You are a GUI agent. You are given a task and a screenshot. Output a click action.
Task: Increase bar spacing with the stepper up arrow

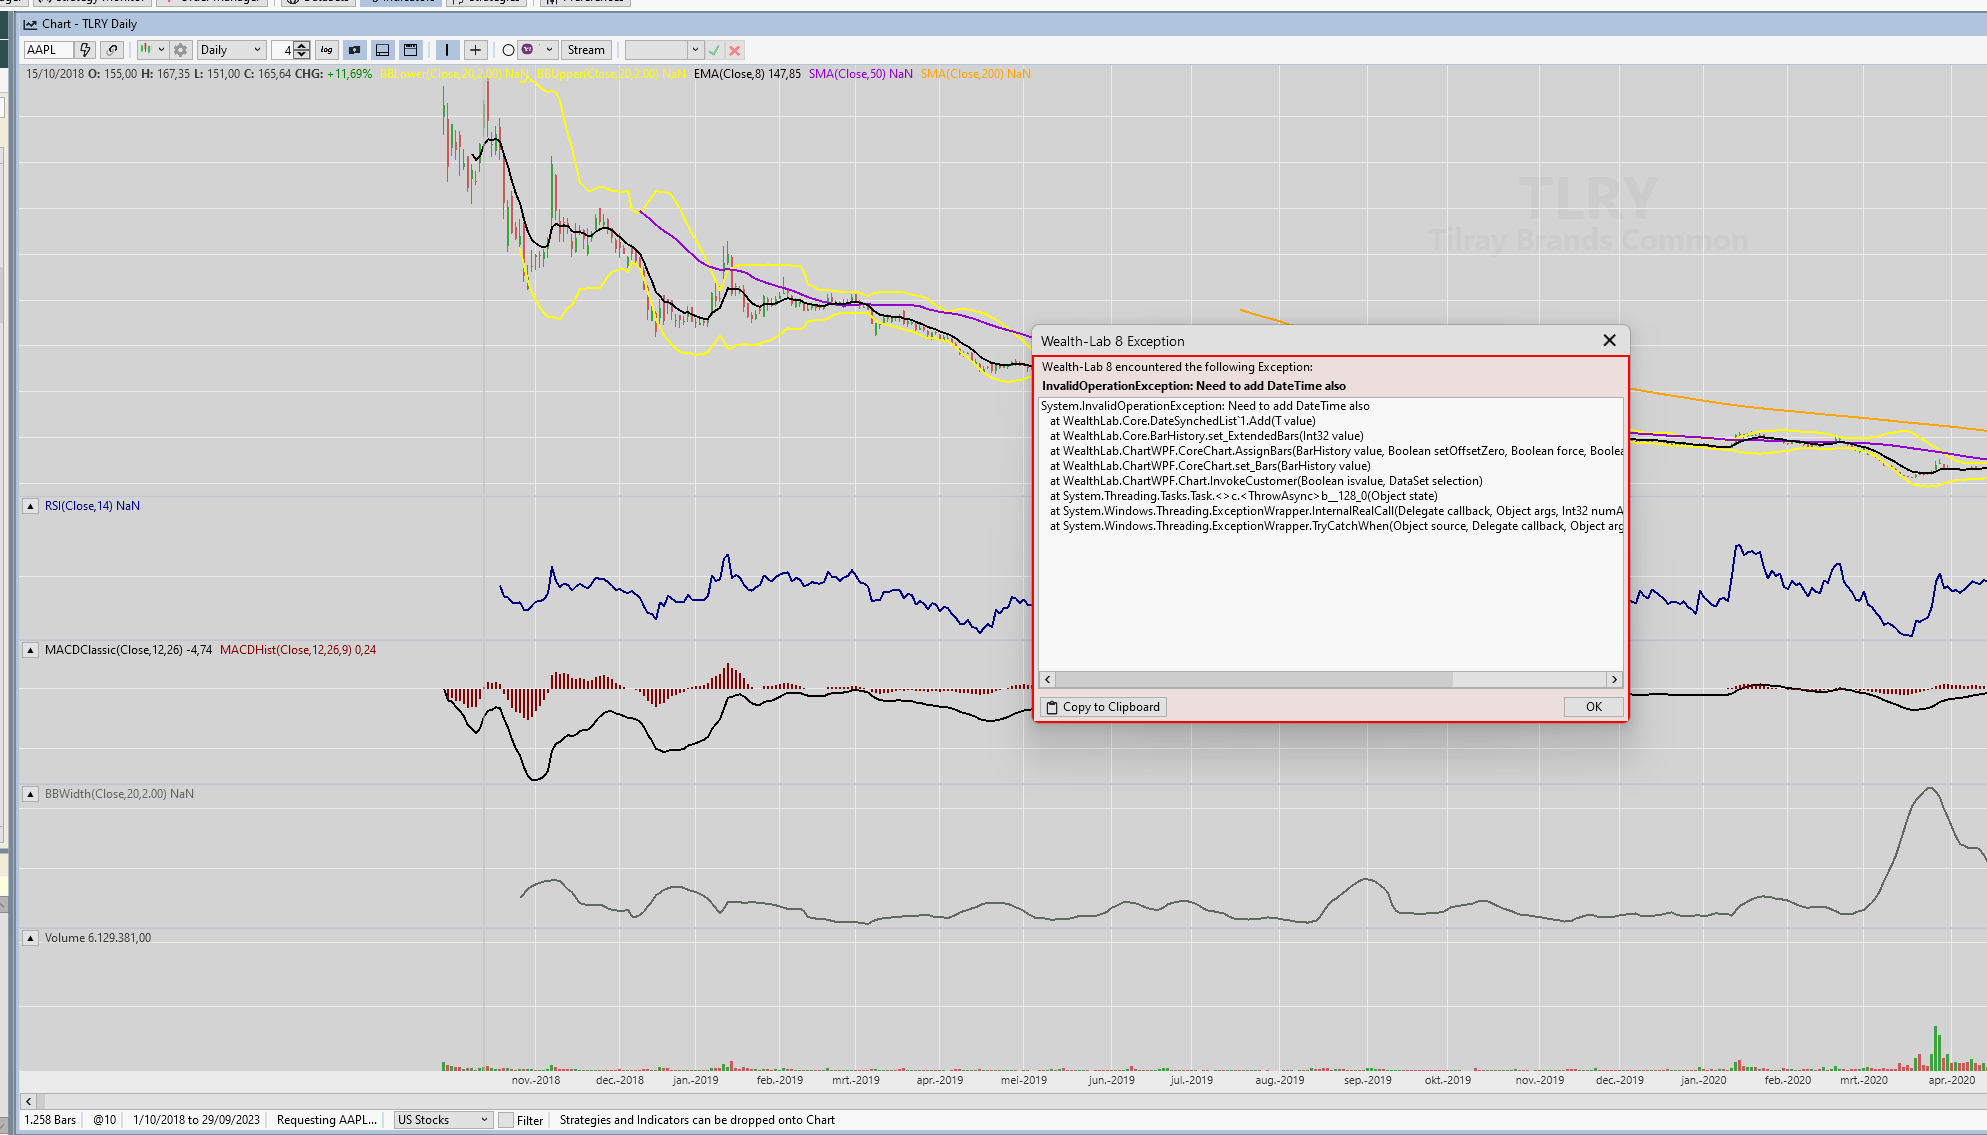coord(302,45)
